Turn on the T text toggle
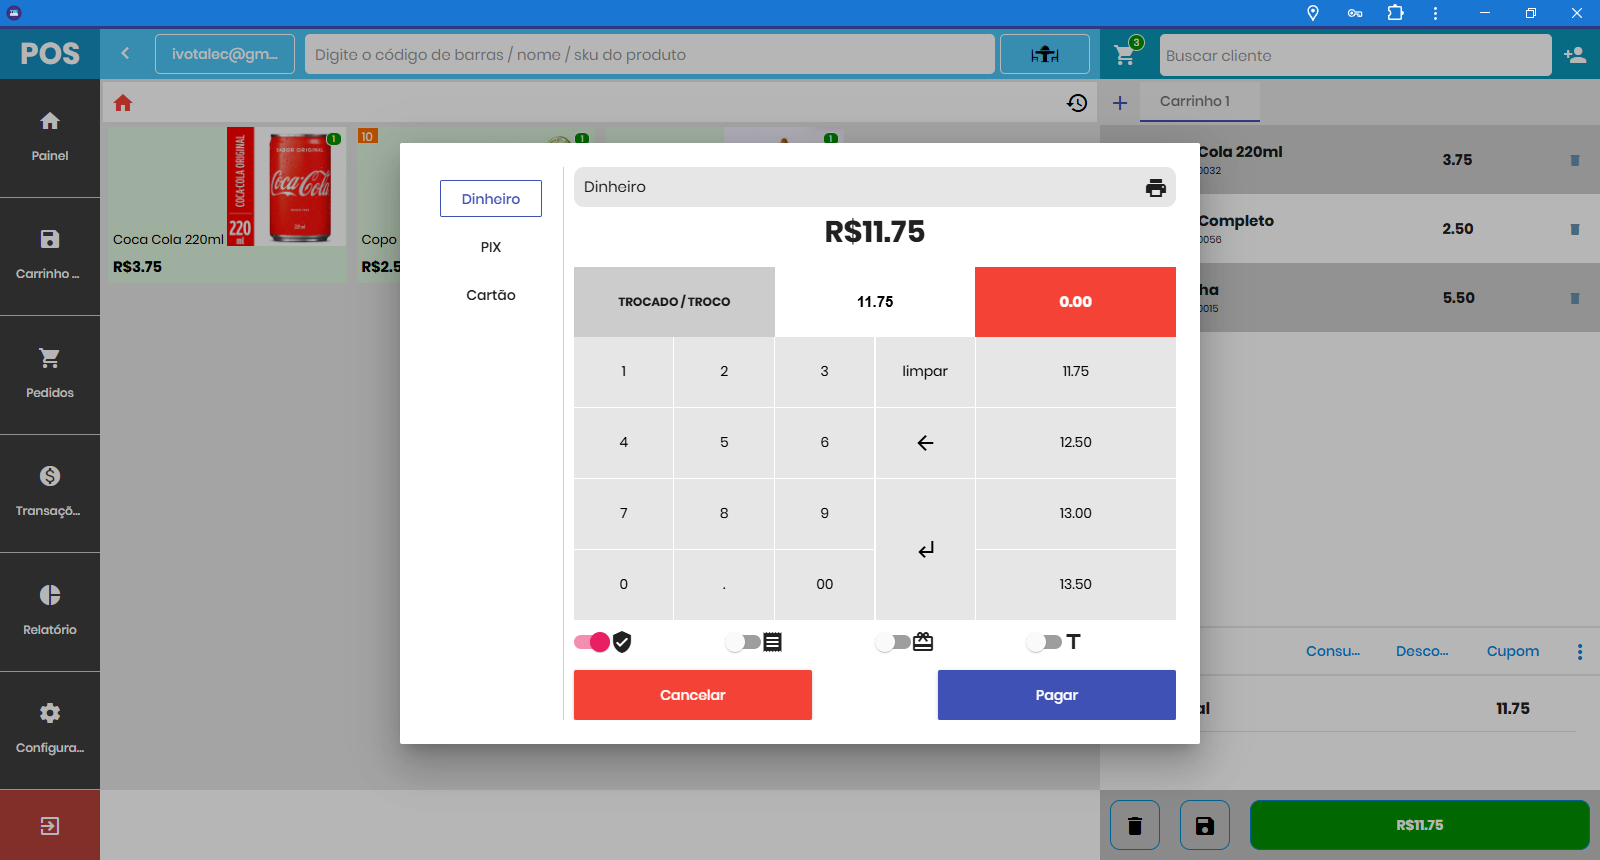1600x860 pixels. [x=1043, y=642]
